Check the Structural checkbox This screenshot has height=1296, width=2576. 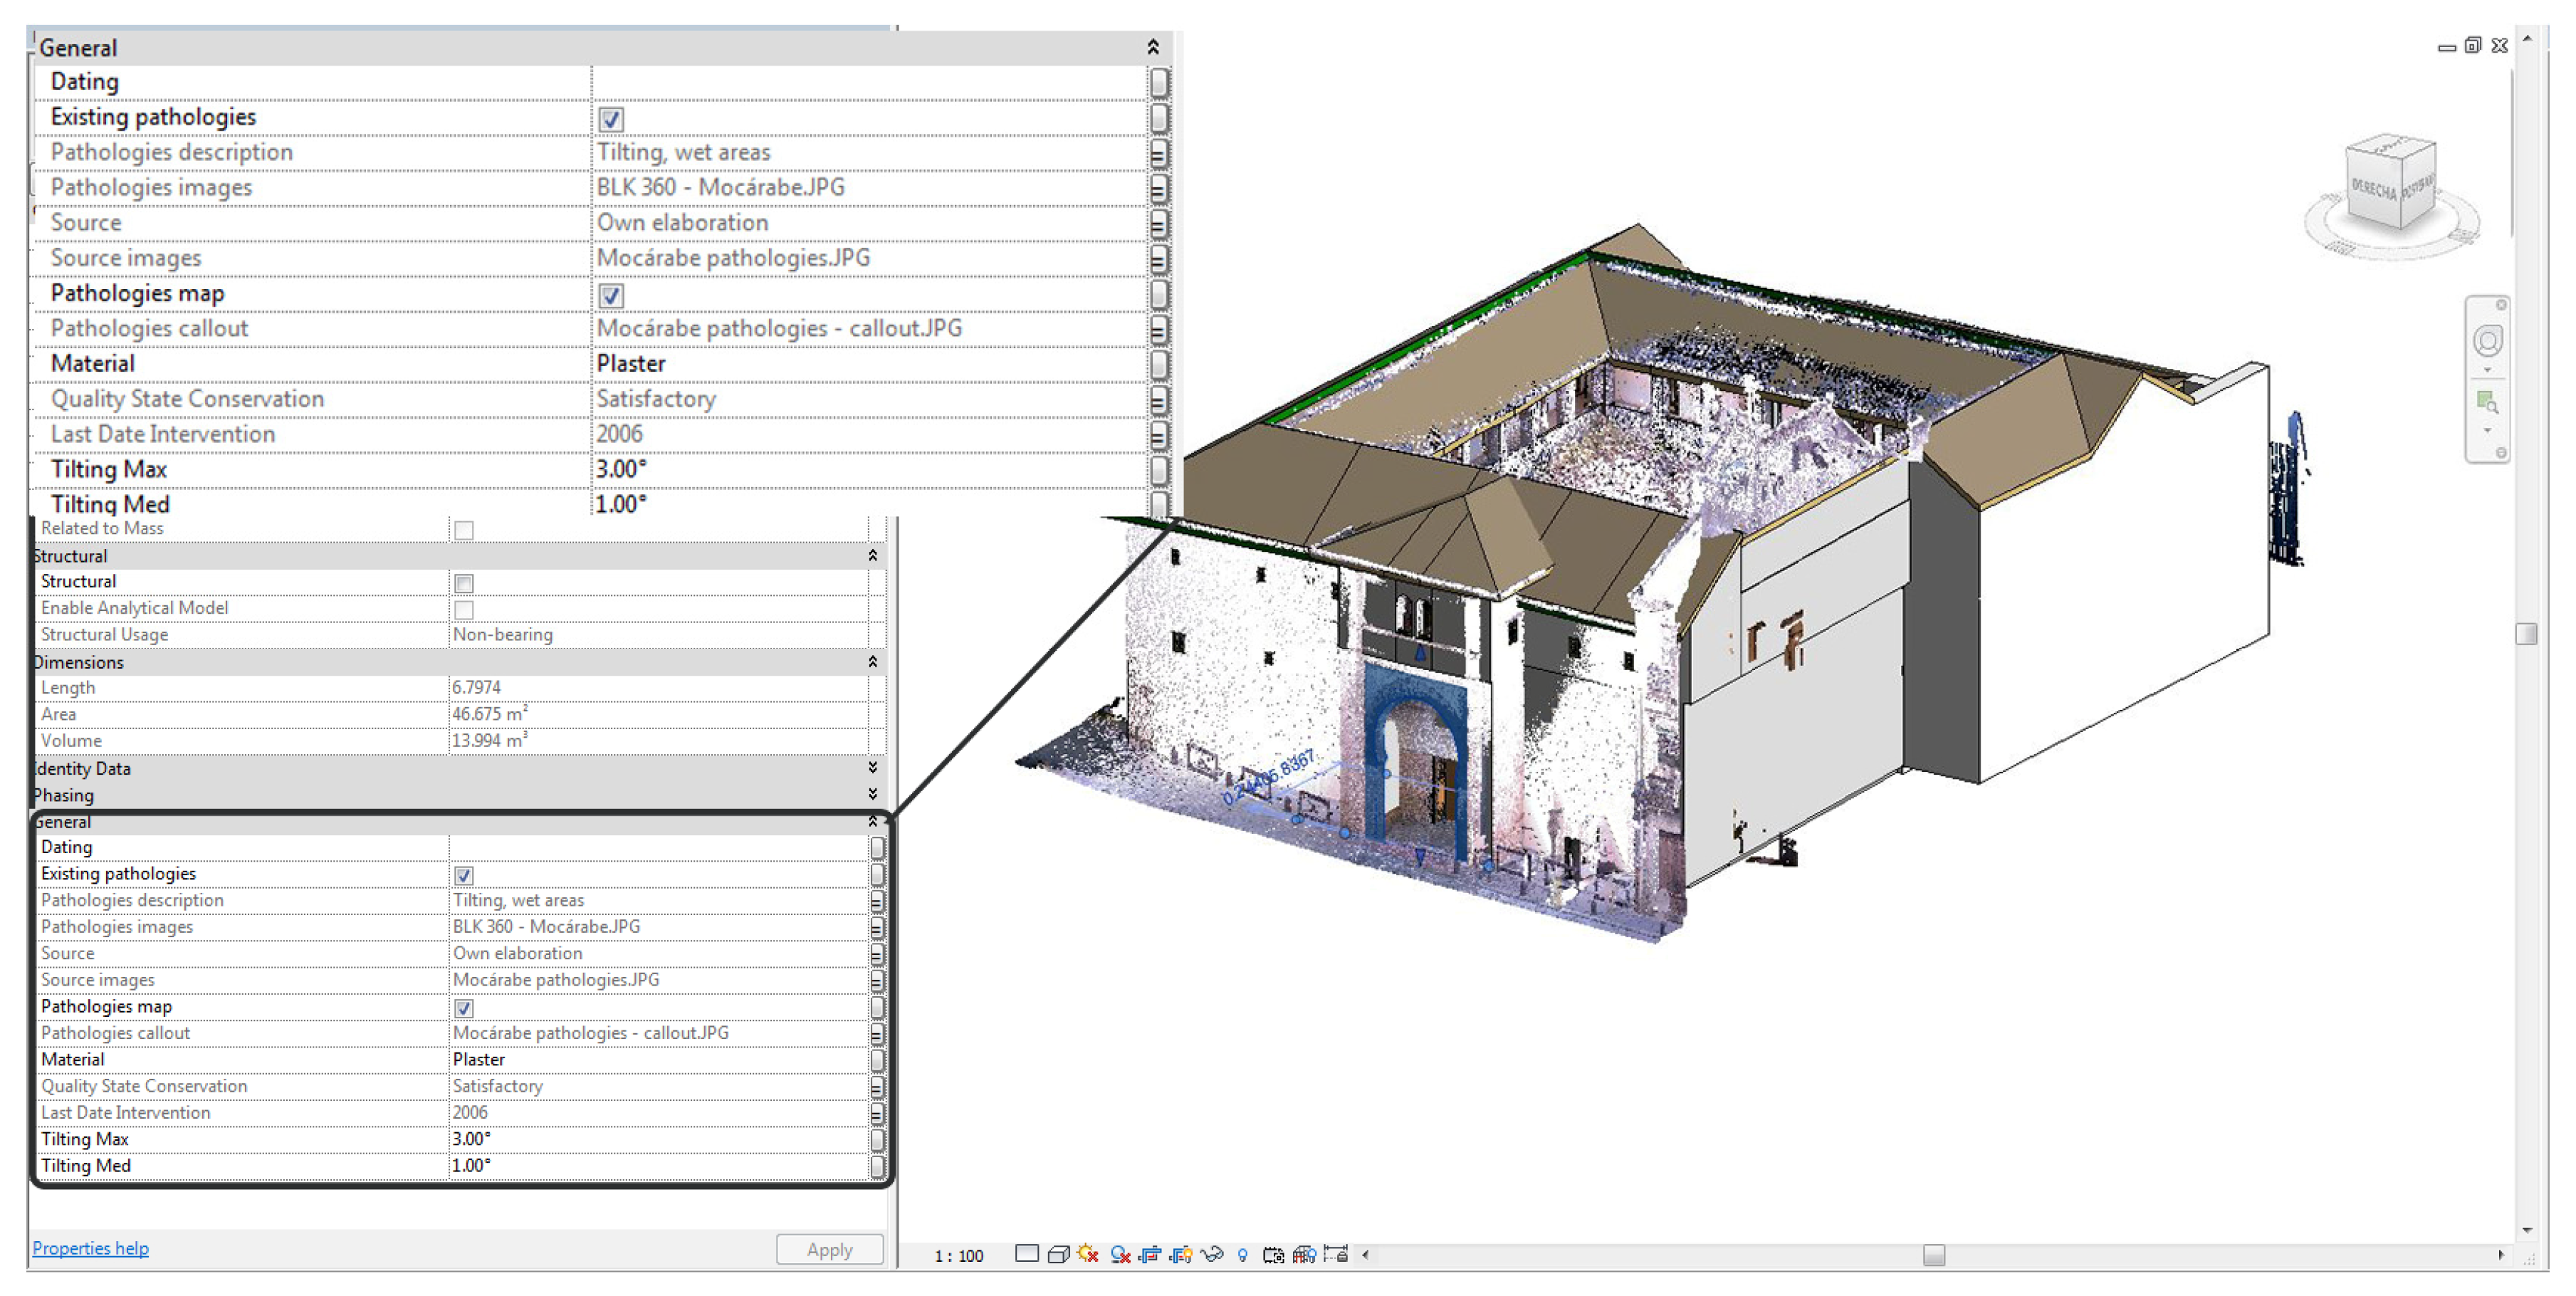pyautogui.click(x=464, y=583)
